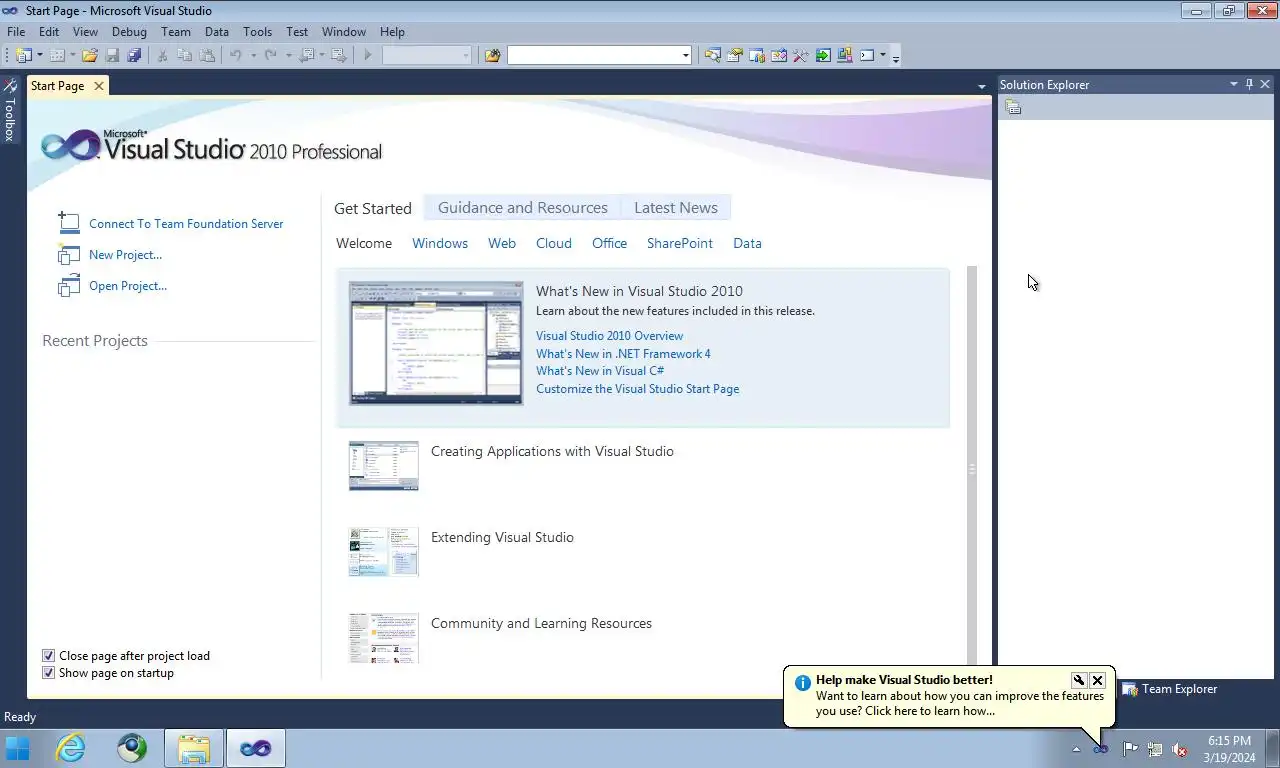This screenshot has height=768, width=1280.
Task: Click the wrench icon on the notification balloon
Action: coord(1079,680)
